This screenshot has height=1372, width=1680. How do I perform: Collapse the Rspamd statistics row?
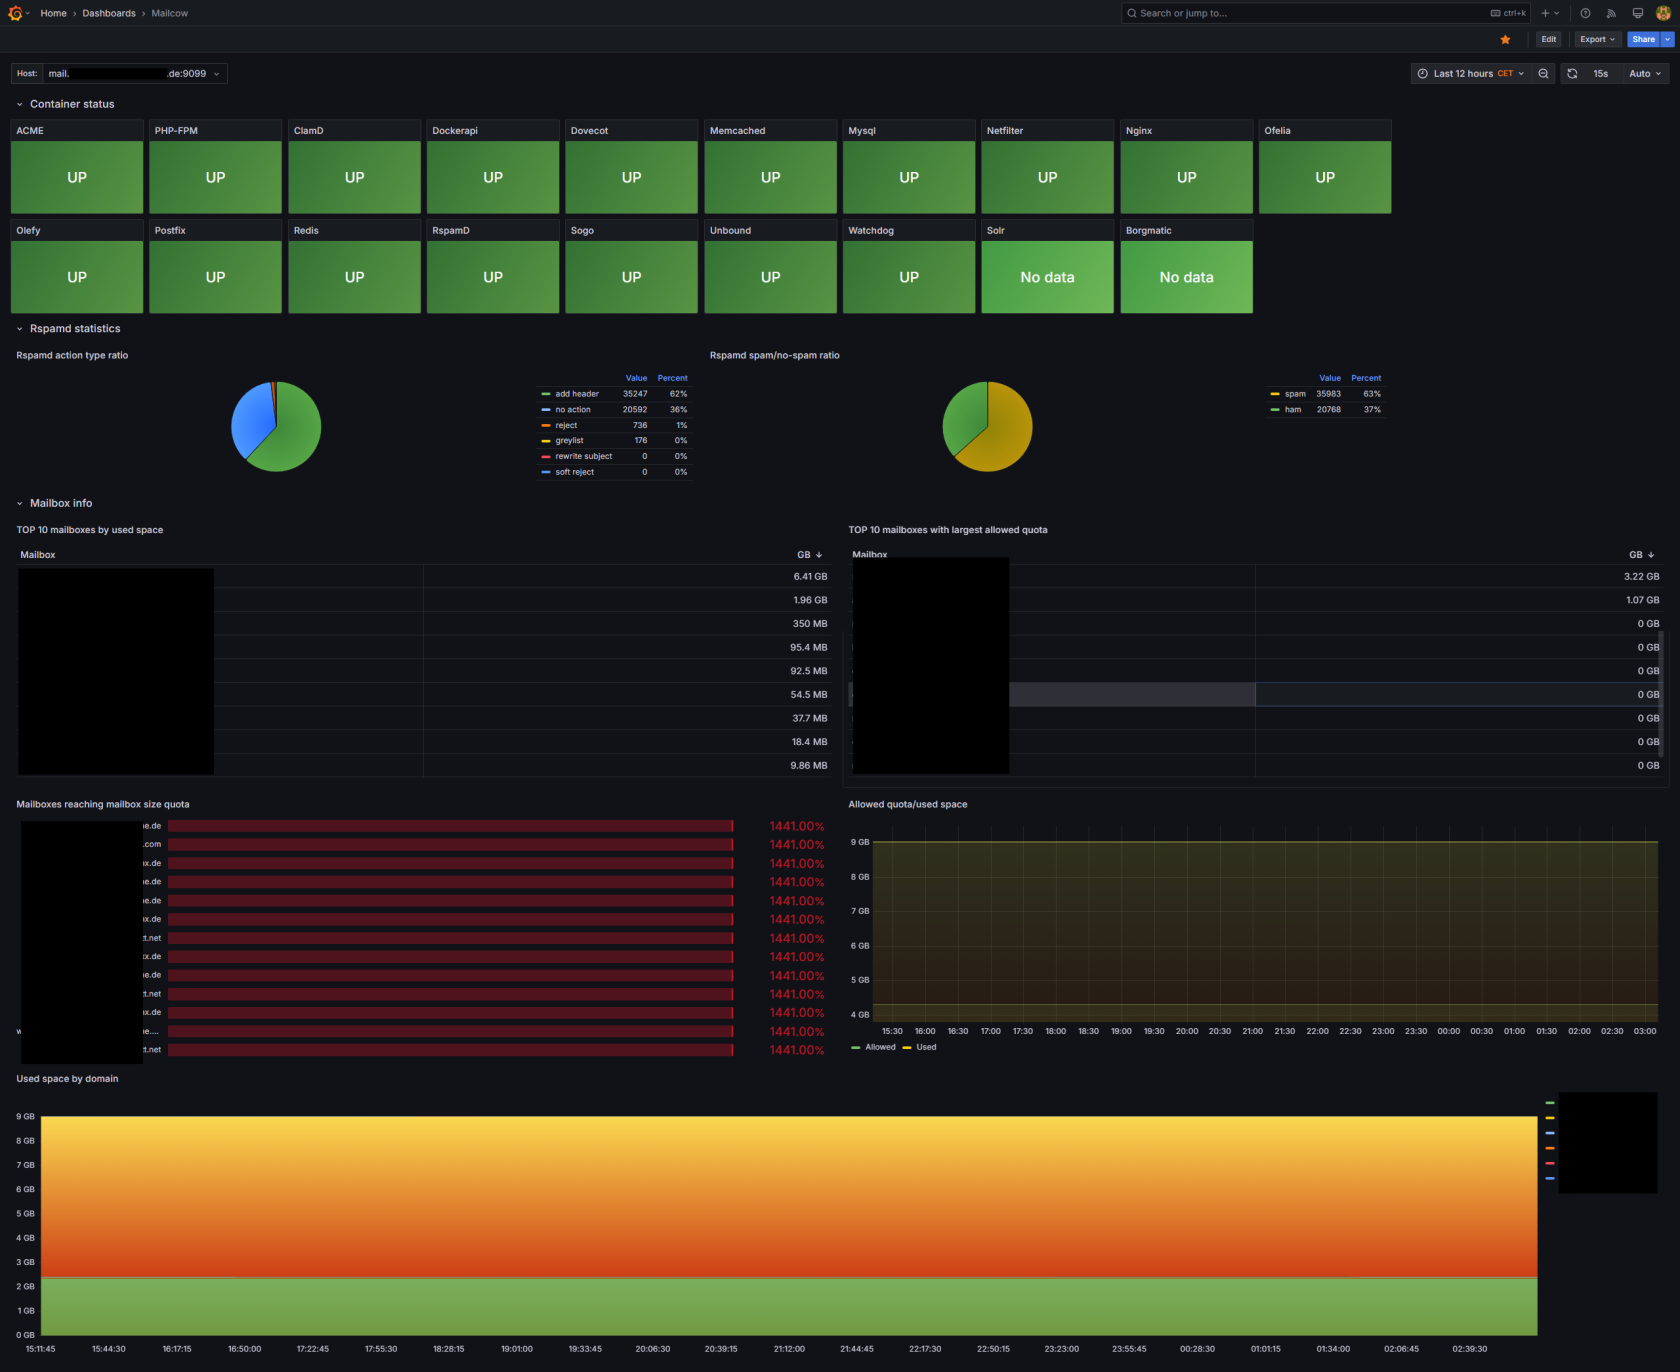(74, 329)
